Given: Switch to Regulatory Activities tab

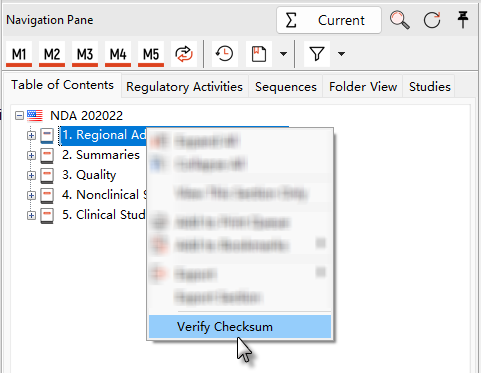Looking at the screenshot, I should coord(184,87).
